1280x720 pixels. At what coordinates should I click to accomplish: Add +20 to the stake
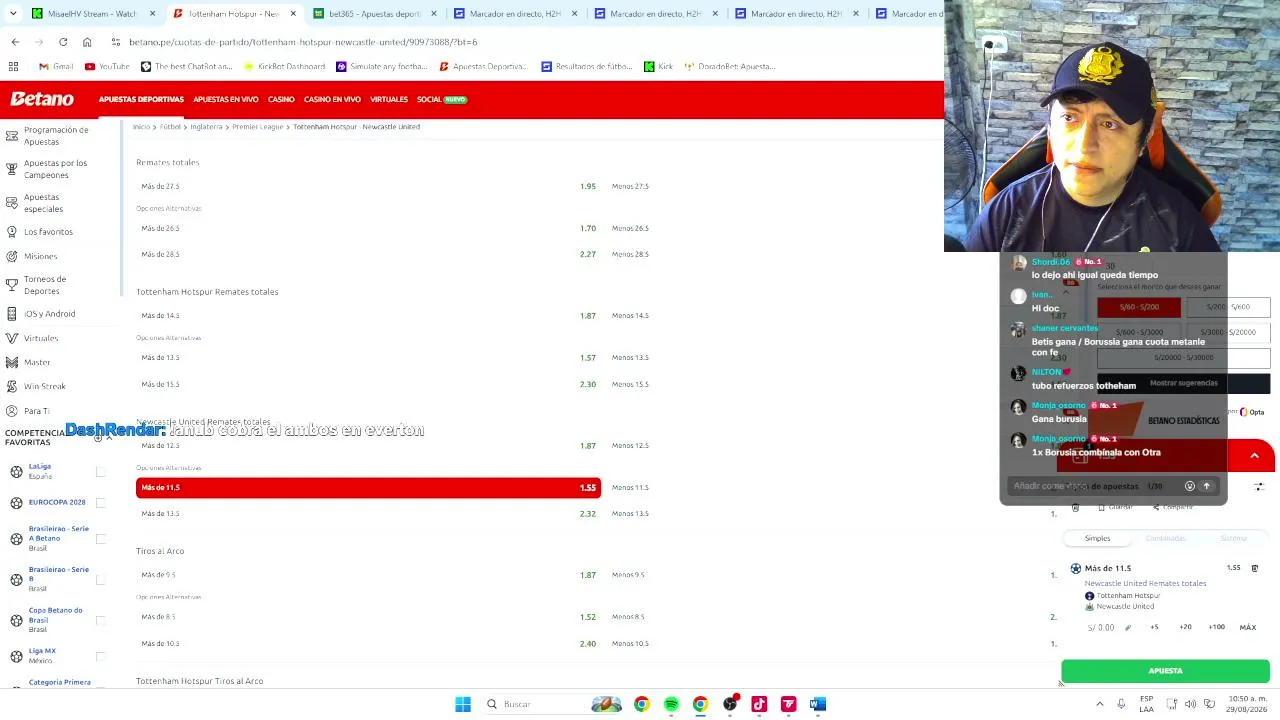(x=1185, y=627)
